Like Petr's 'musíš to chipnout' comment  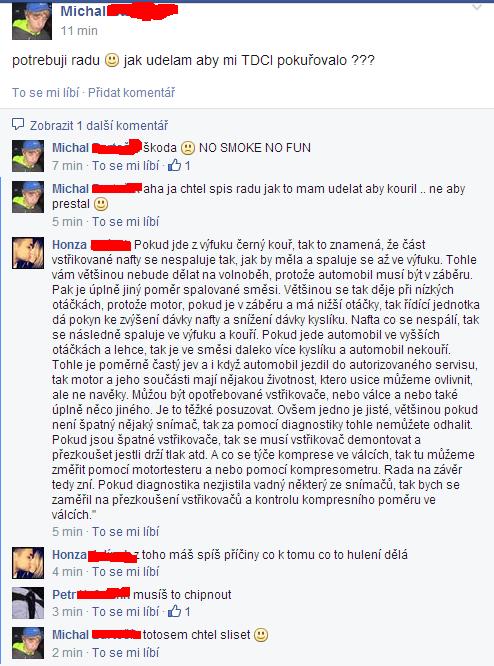pyautogui.click(x=126, y=612)
